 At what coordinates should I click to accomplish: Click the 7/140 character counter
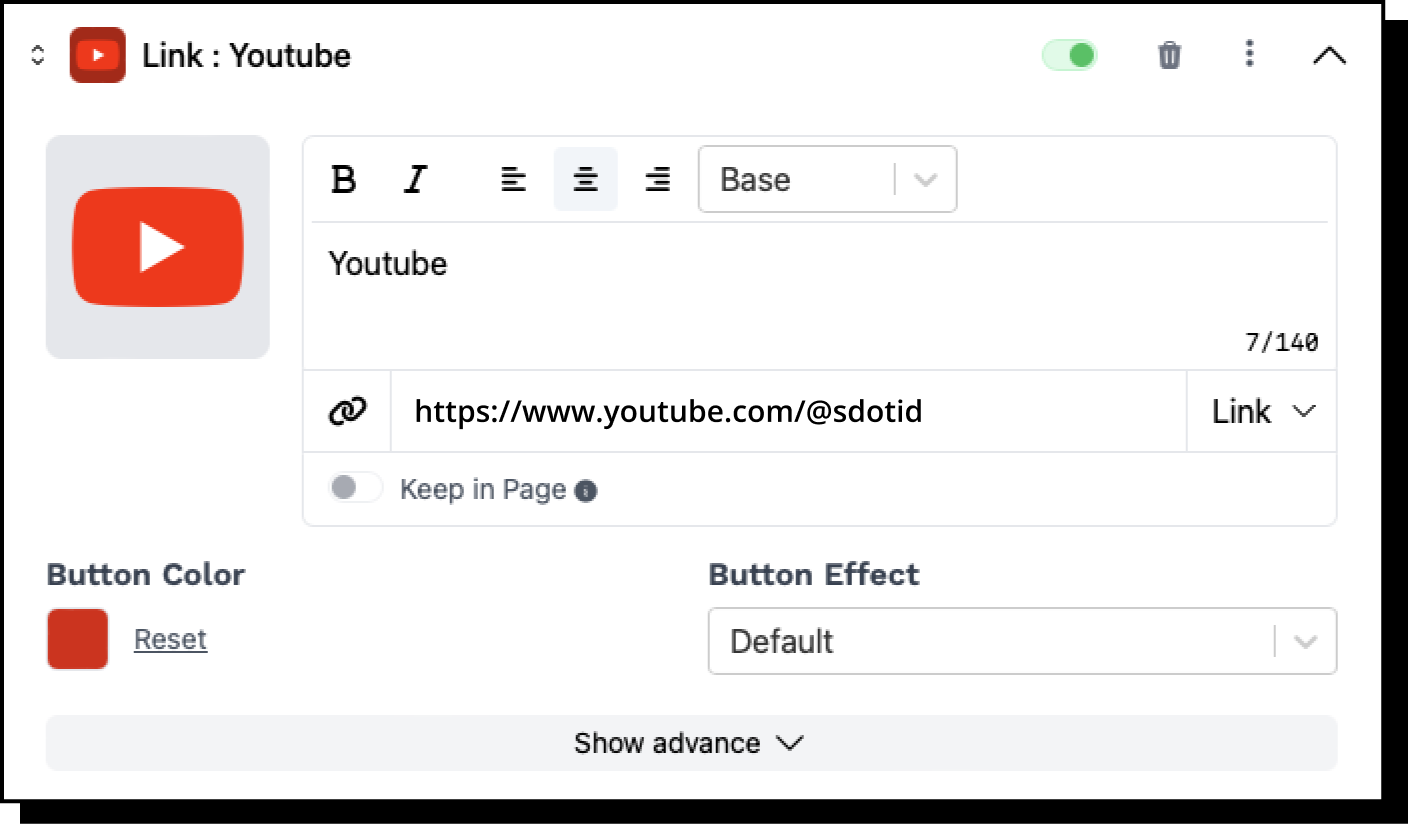coord(1281,343)
